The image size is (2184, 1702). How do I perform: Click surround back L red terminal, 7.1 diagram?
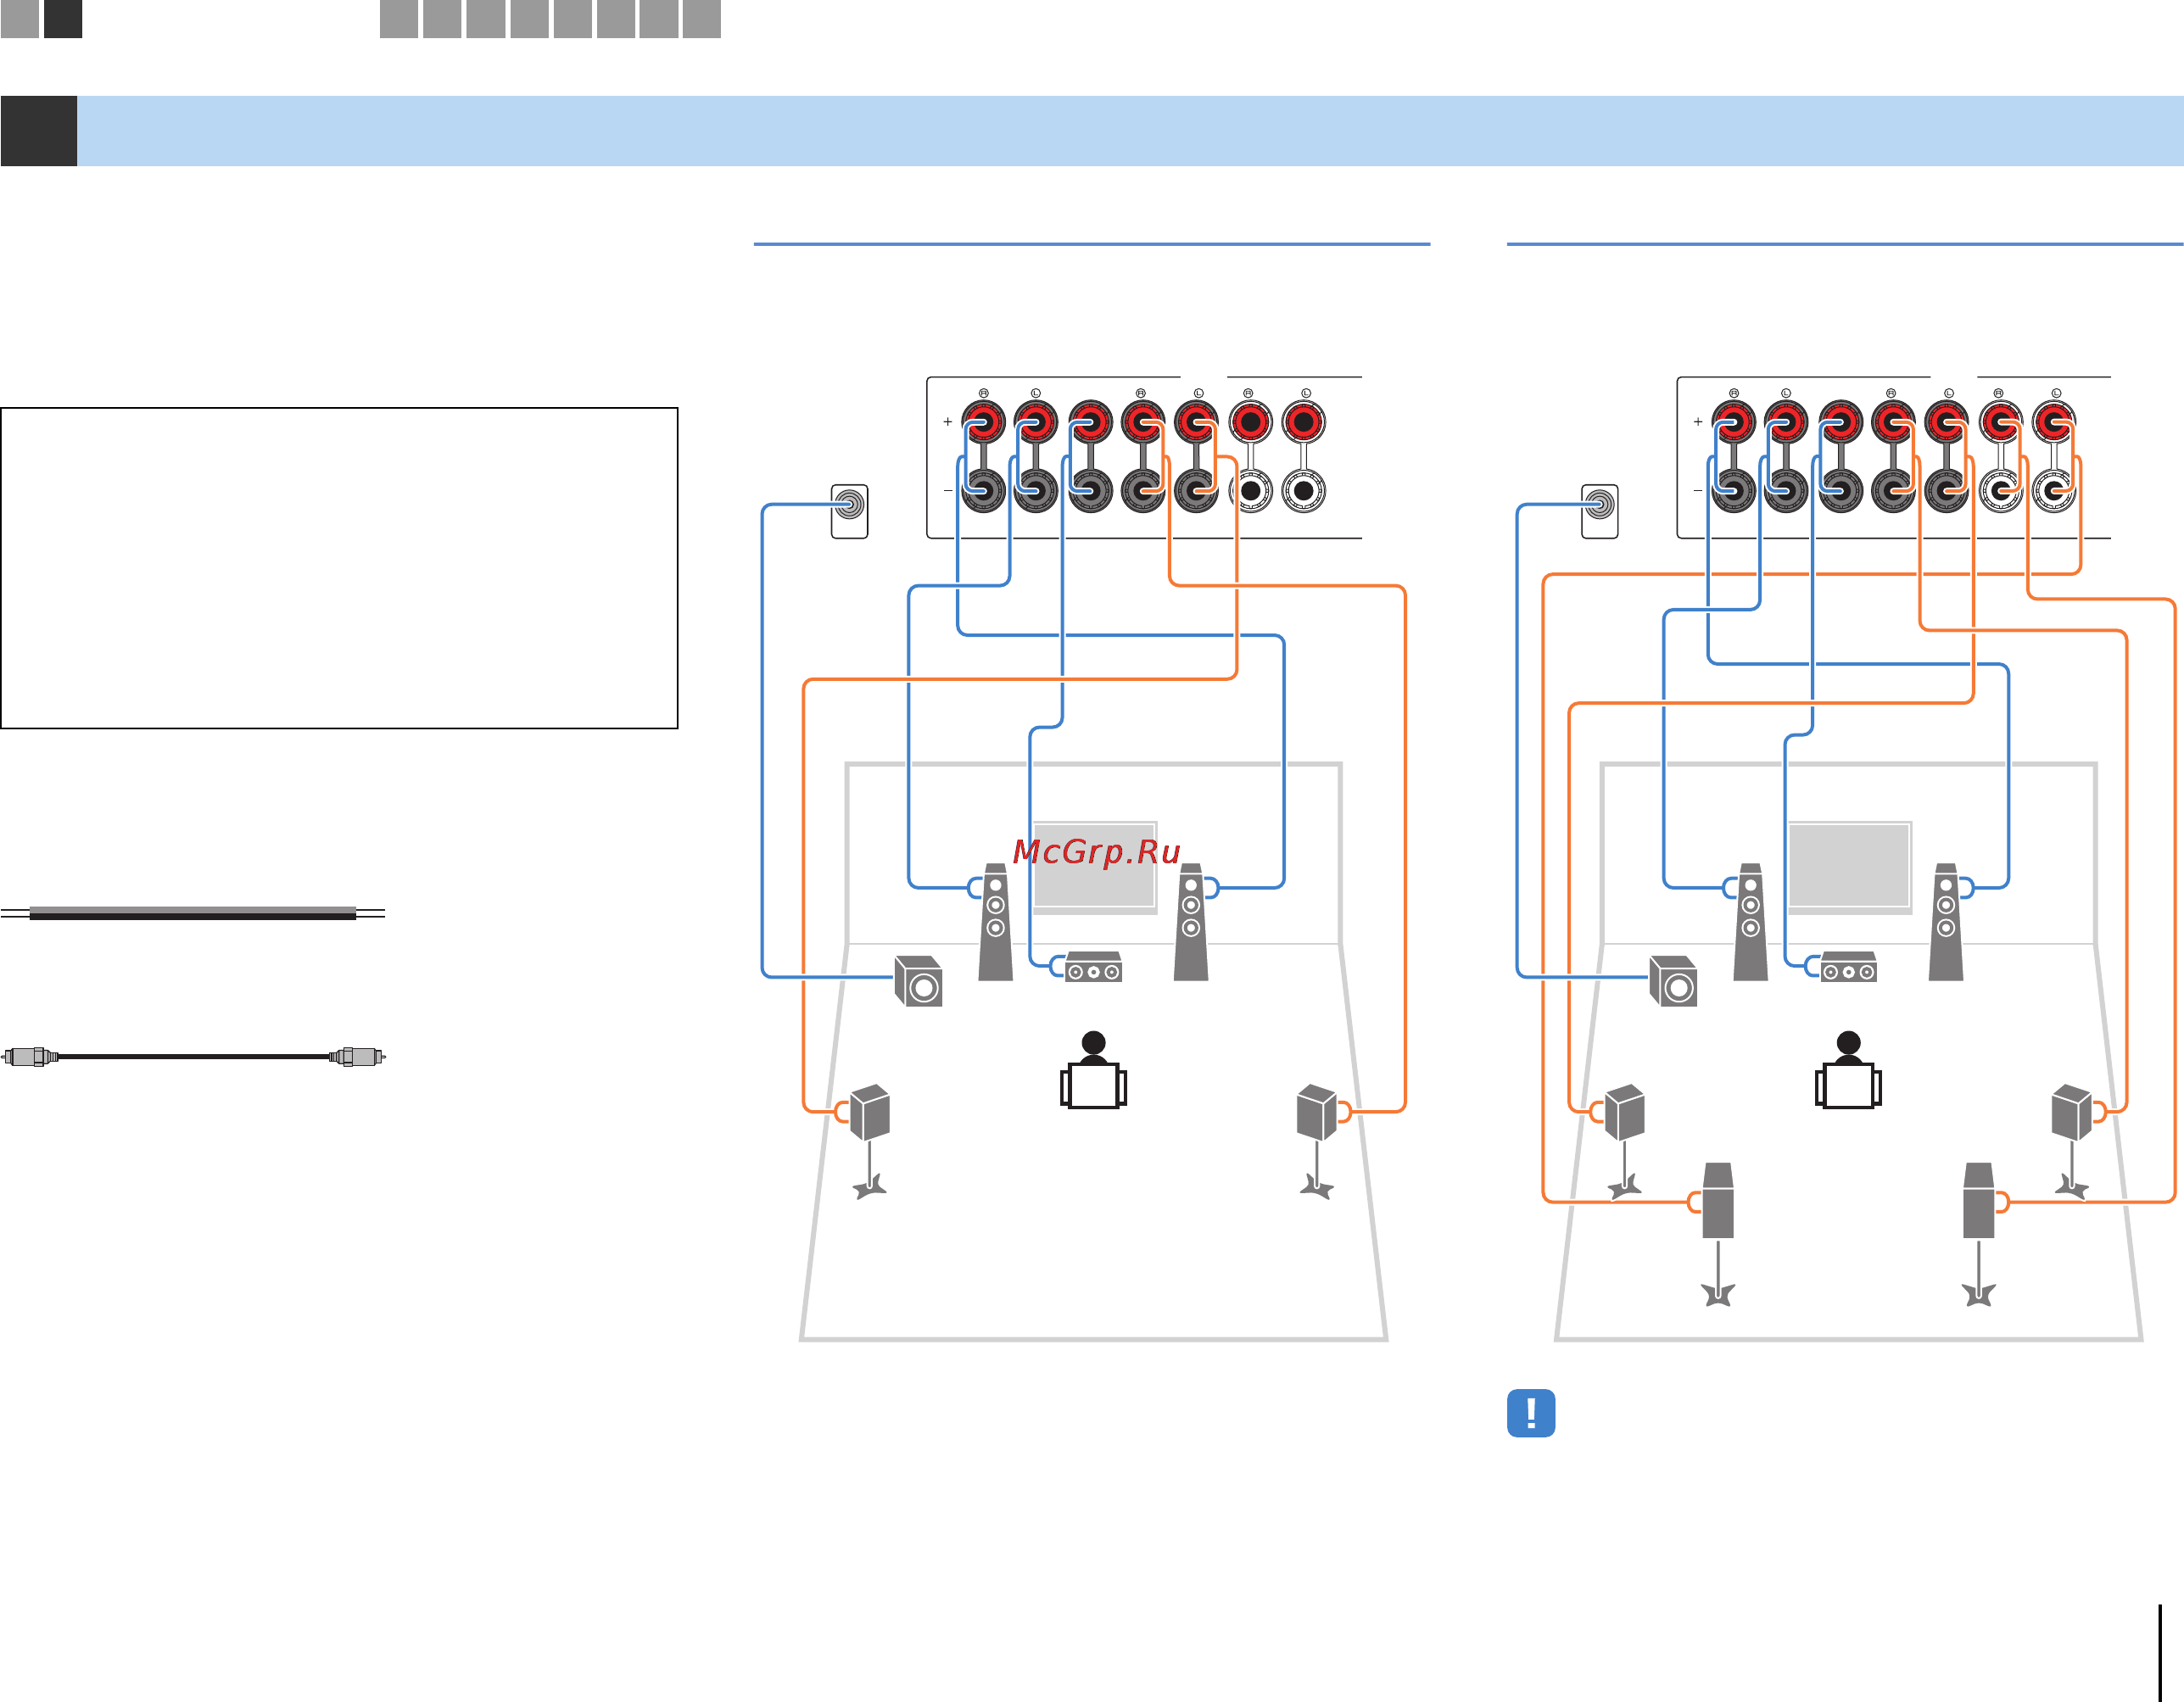[x=2053, y=422]
